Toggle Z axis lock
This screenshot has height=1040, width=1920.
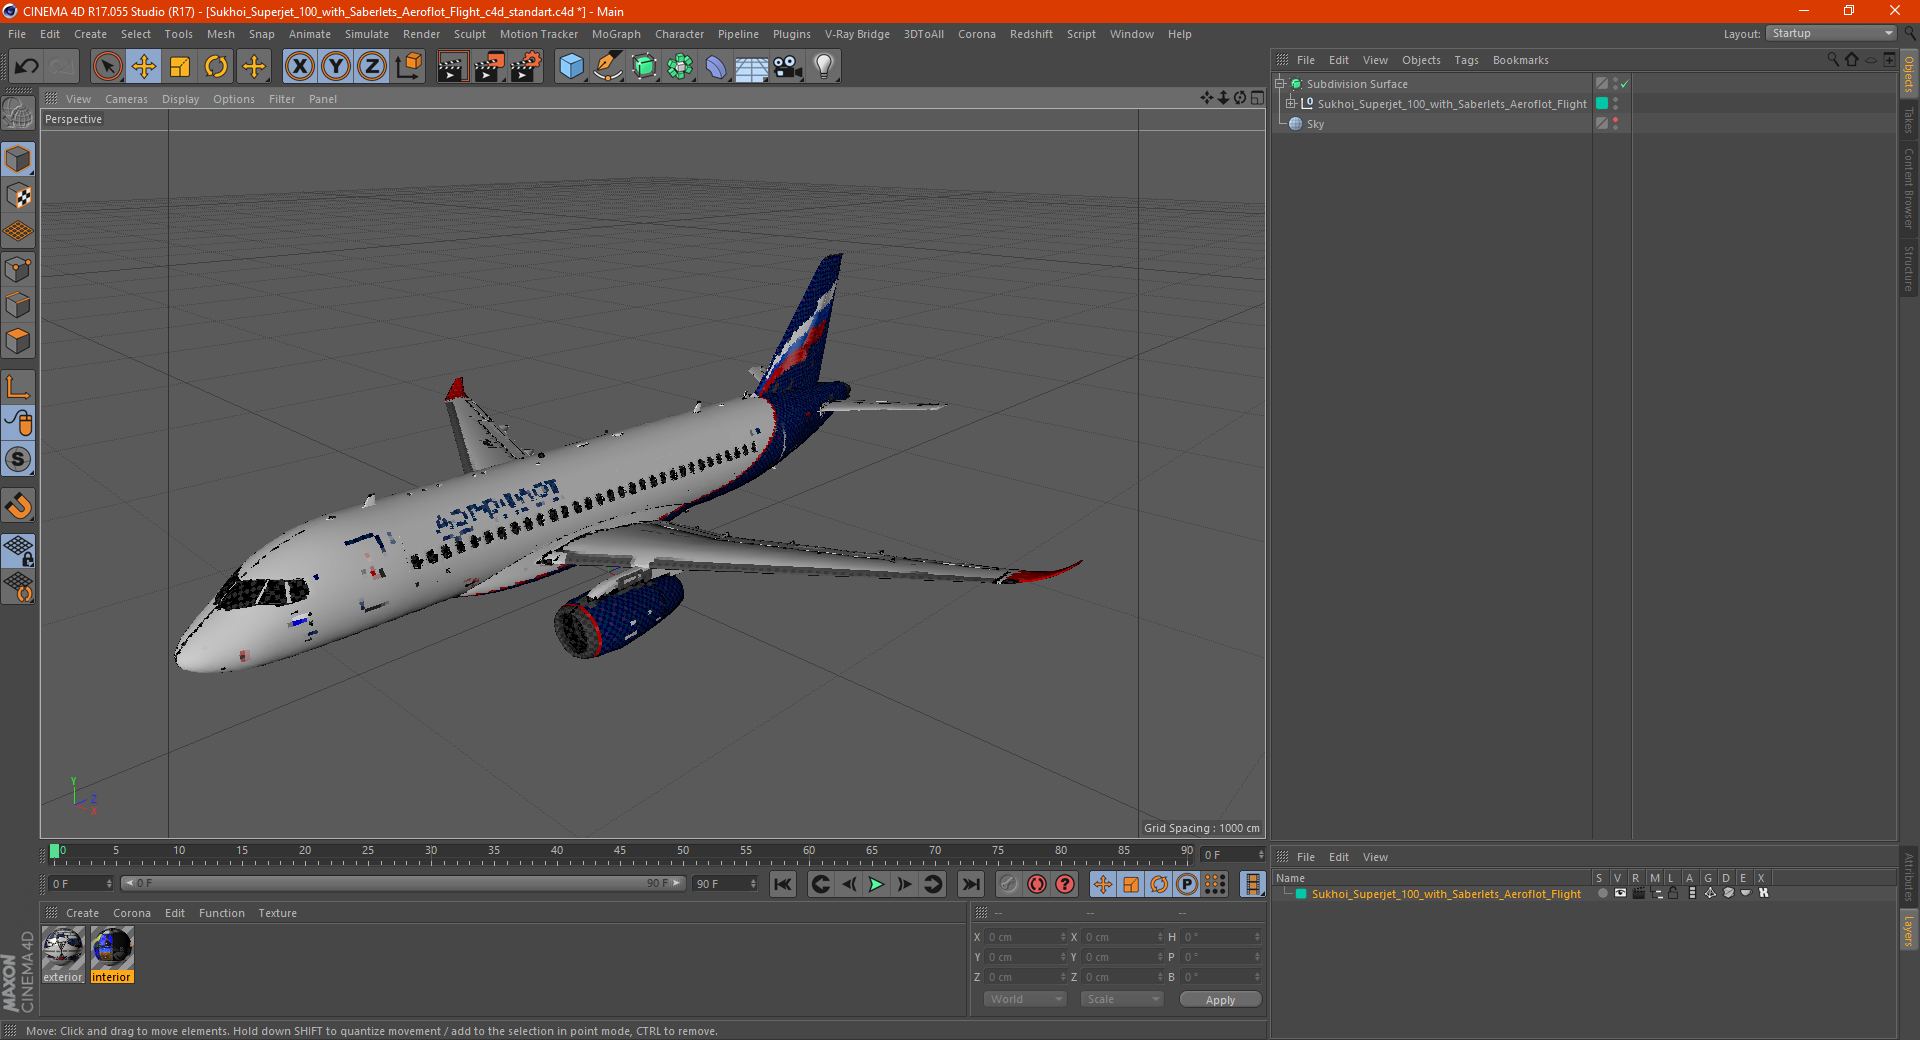tap(372, 67)
